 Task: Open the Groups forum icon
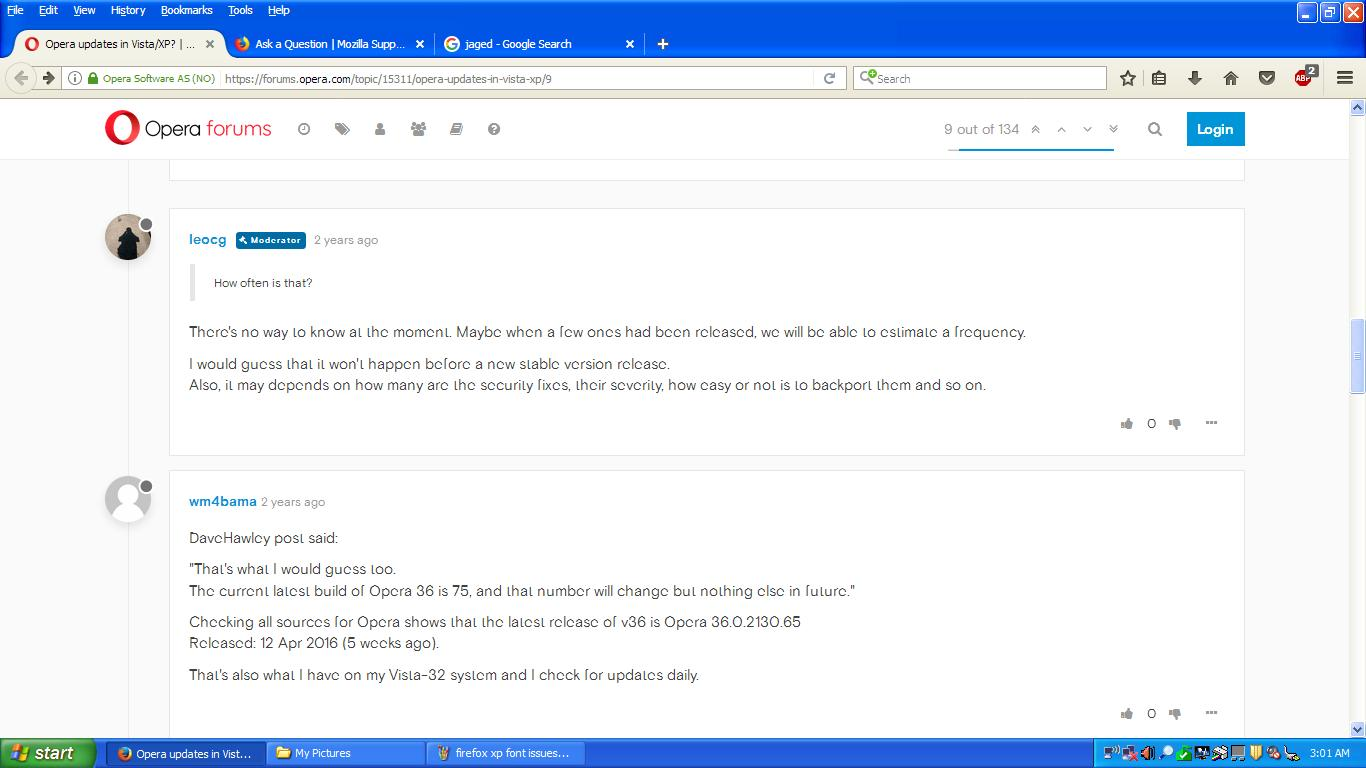pyautogui.click(x=418, y=129)
